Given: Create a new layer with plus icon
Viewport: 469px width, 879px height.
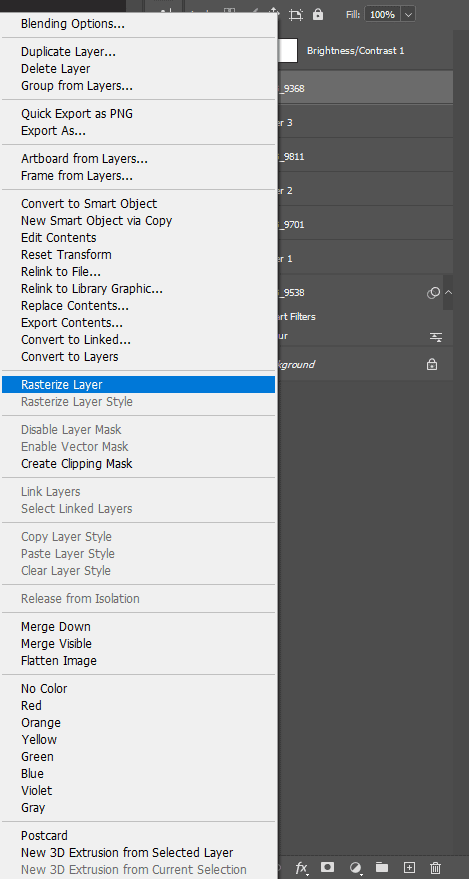Looking at the screenshot, I should [x=409, y=867].
